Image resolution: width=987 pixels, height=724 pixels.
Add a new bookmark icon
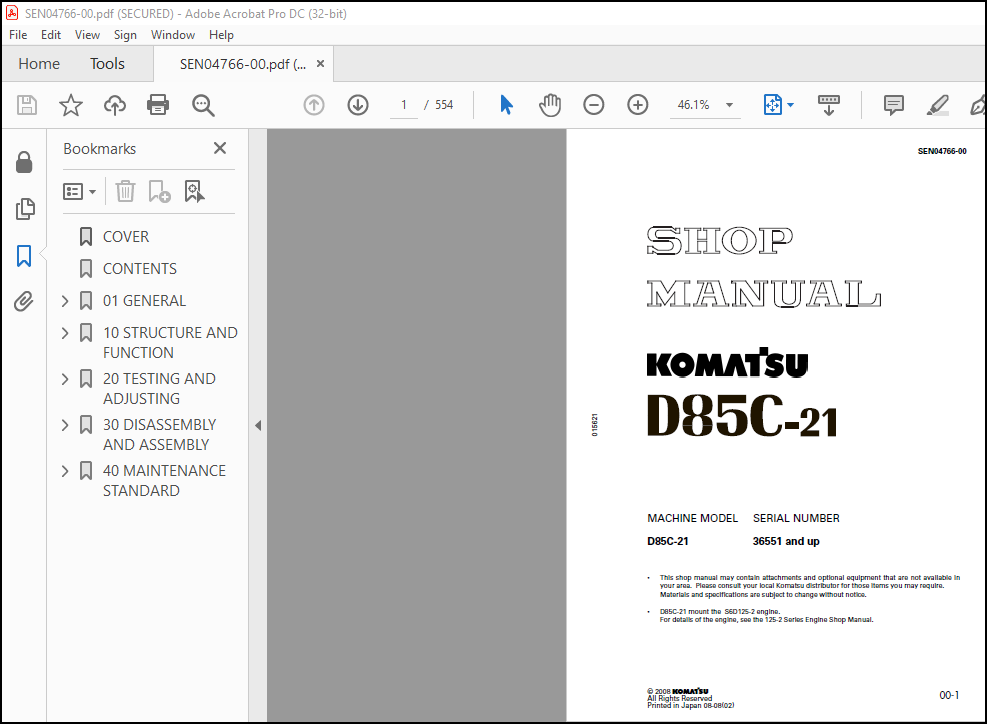(159, 191)
